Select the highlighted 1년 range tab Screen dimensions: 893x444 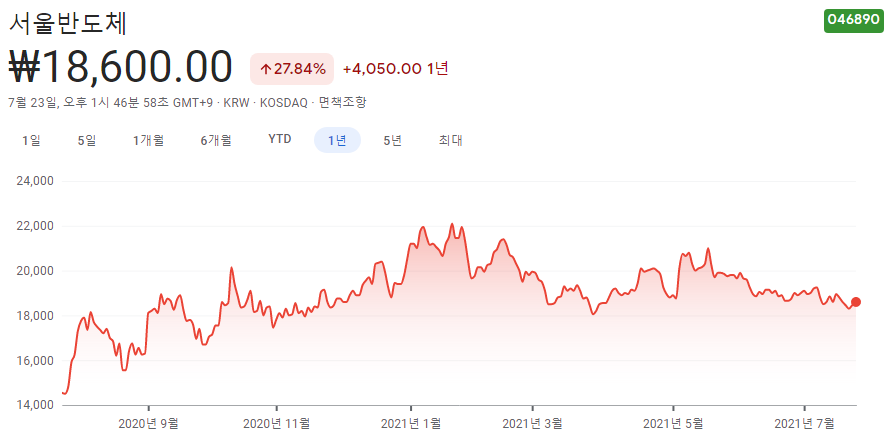tap(337, 140)
